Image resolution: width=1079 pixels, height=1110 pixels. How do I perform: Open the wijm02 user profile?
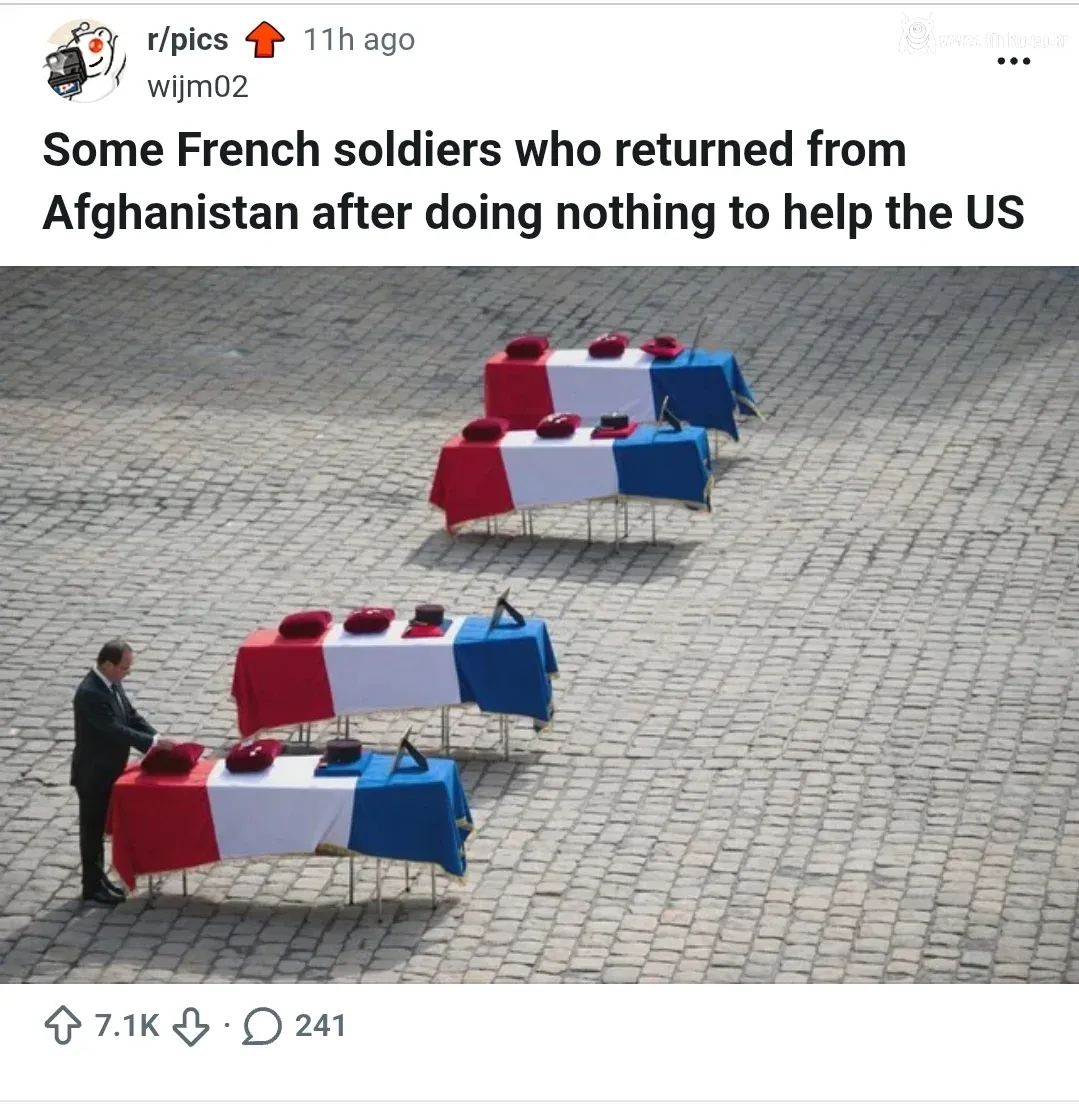coord(198,86)
